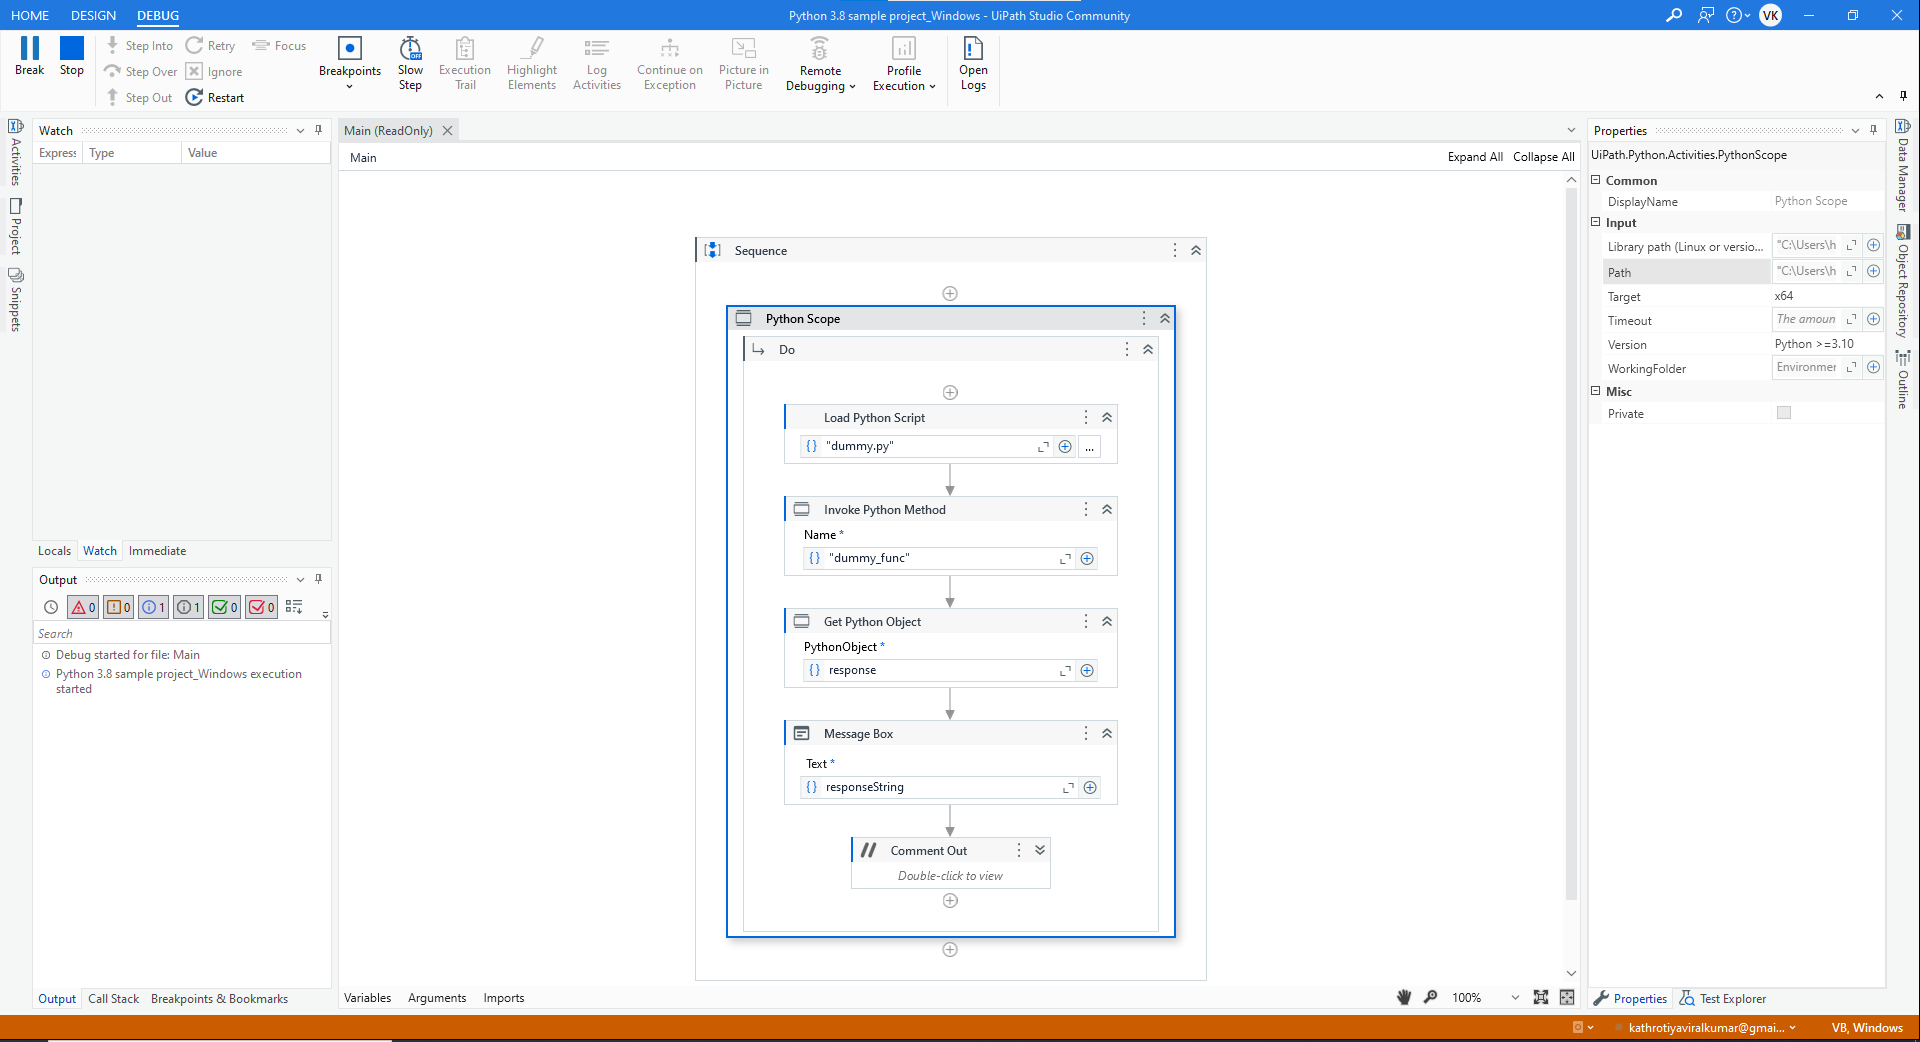This screenshot has width=1920, height=1042.
Task: Click the "dummy_func" Name input field
Action: pyautogui.click(x=940, y=558)
